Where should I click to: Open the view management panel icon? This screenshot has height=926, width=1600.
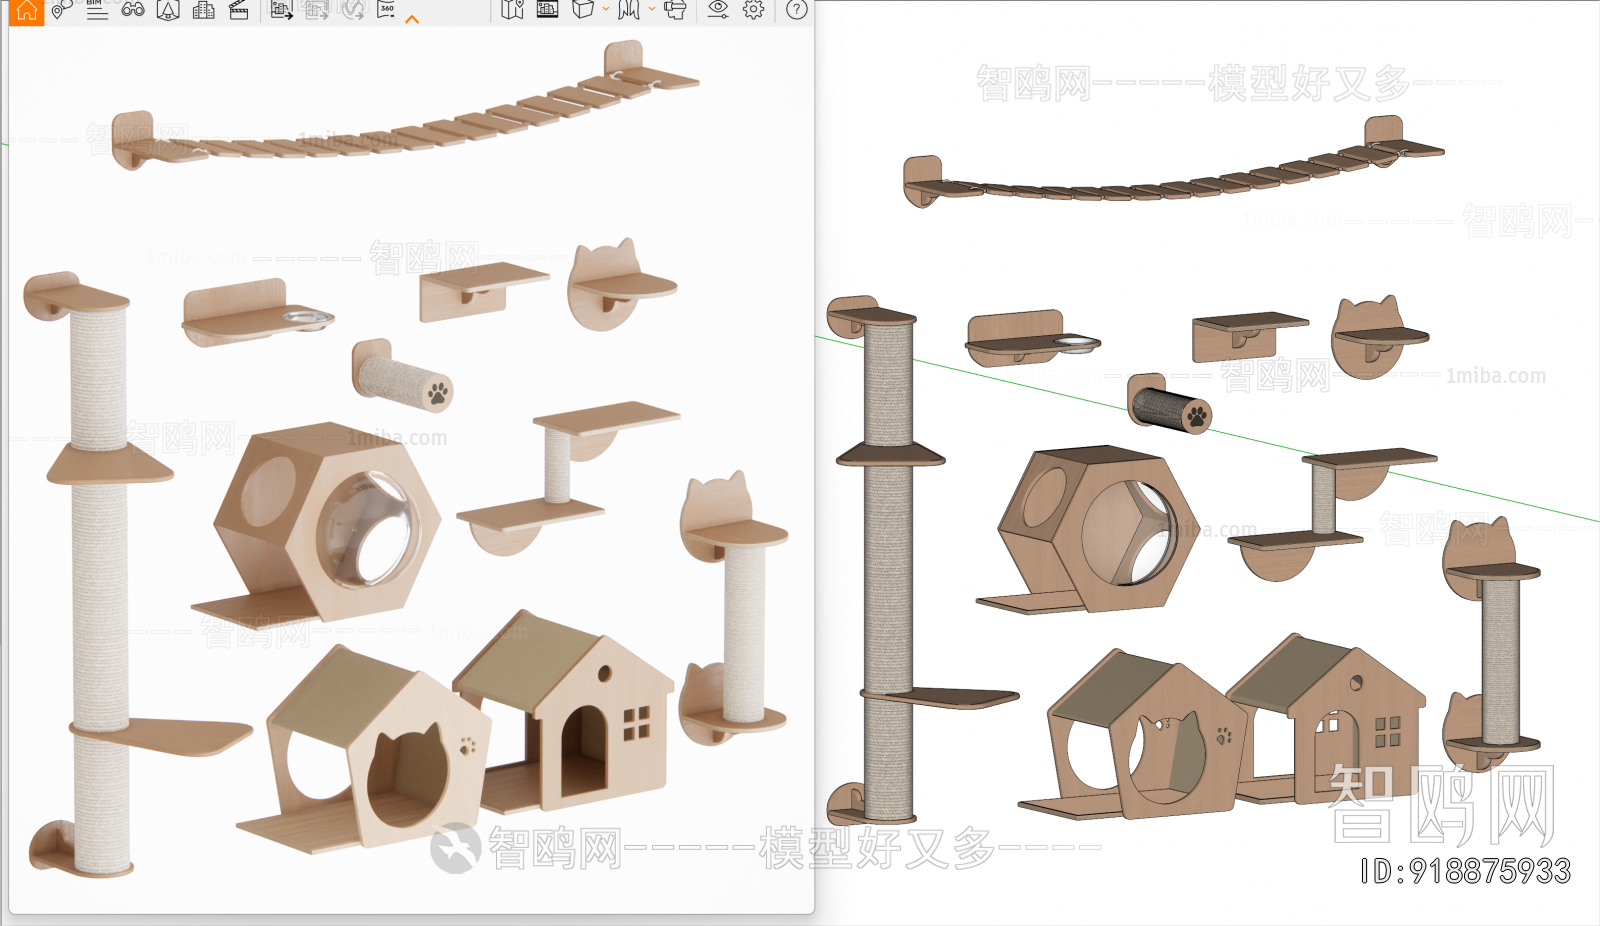[547, 10]
